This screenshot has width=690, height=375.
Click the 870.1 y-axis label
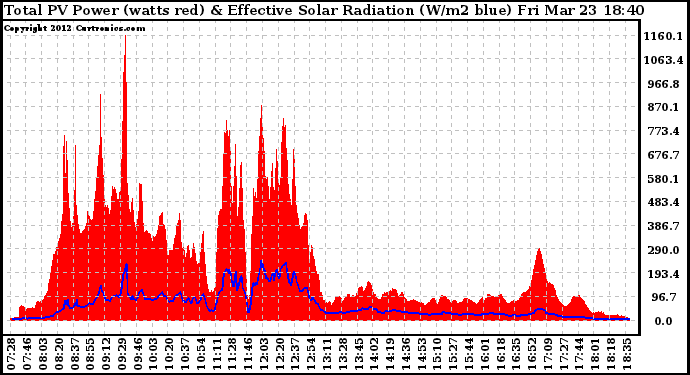point(663,107)
